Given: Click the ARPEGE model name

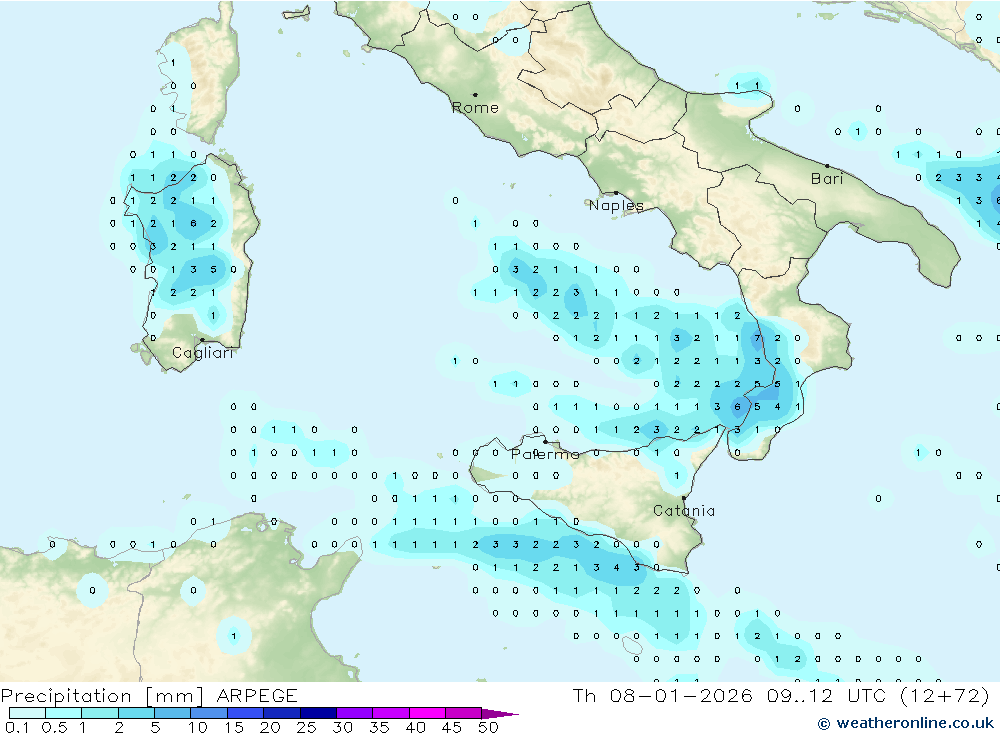Looking at the screenshot, I should point(257,695).
